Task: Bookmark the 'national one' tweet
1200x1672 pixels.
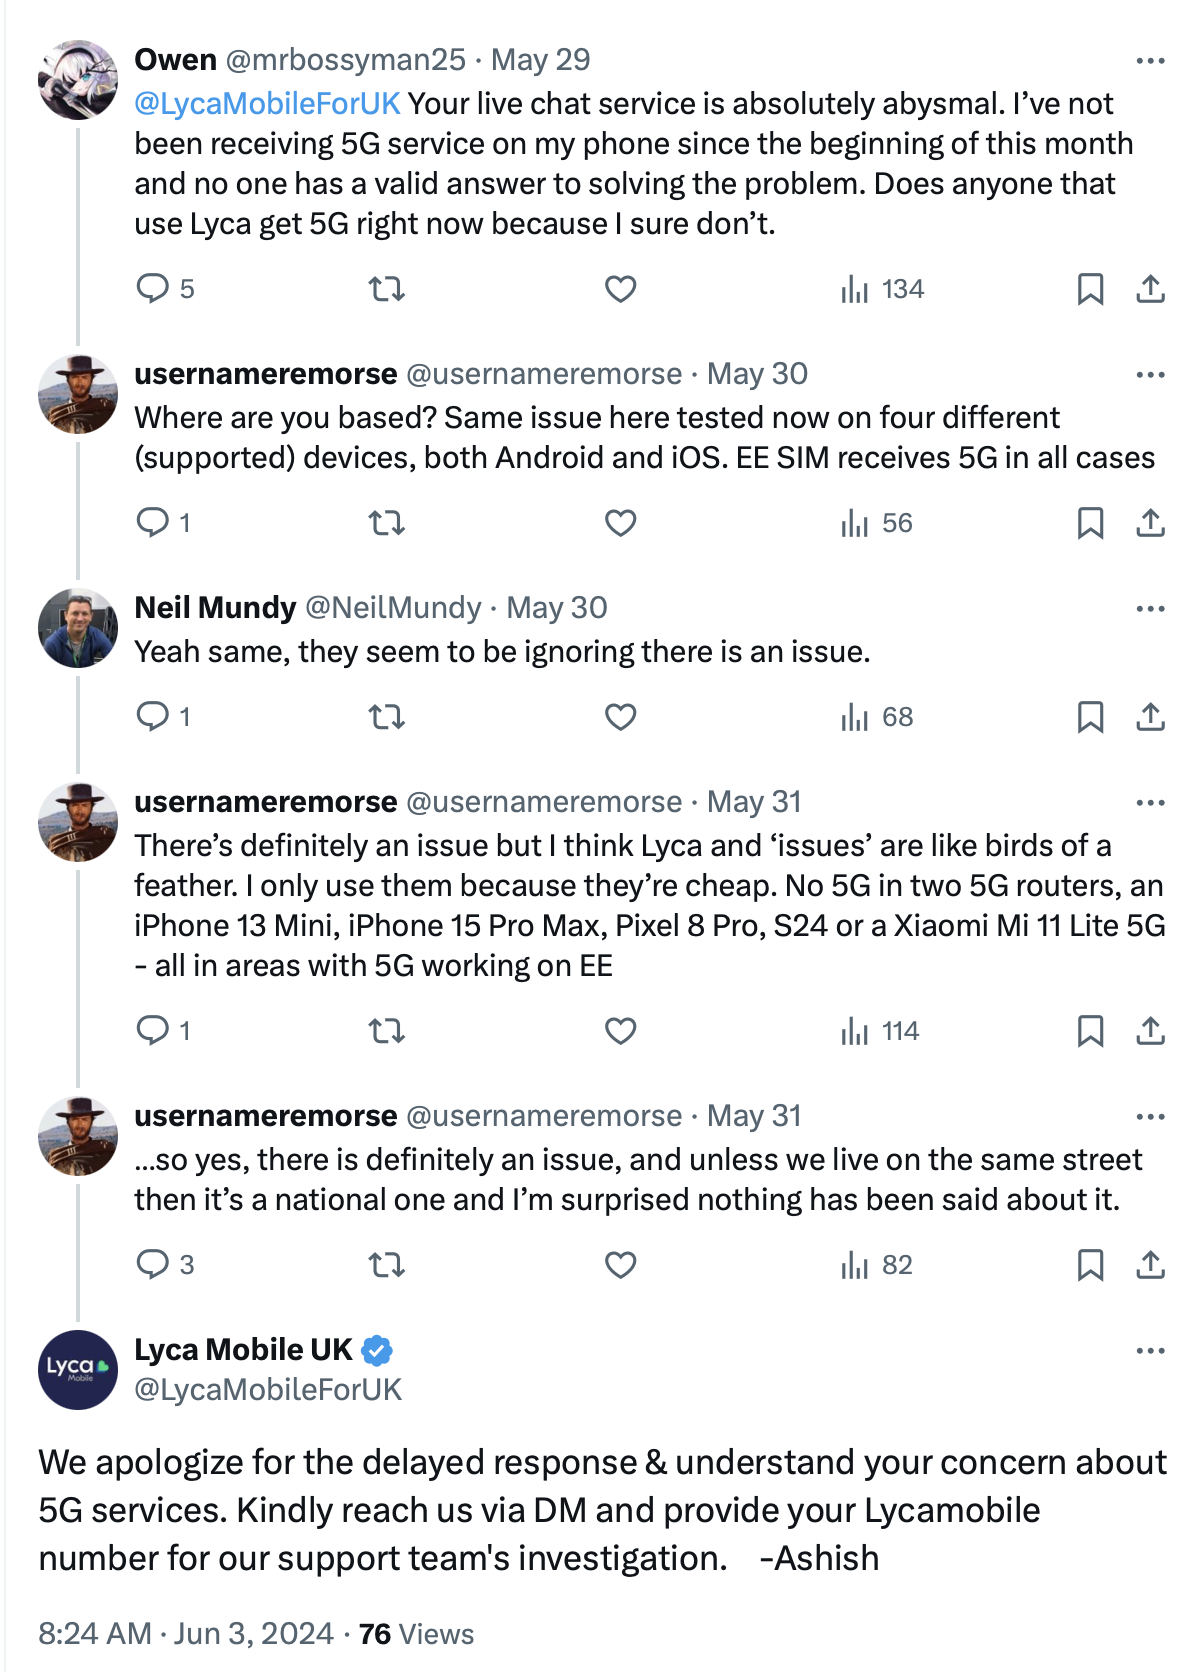Action: click(1090, 1265)
